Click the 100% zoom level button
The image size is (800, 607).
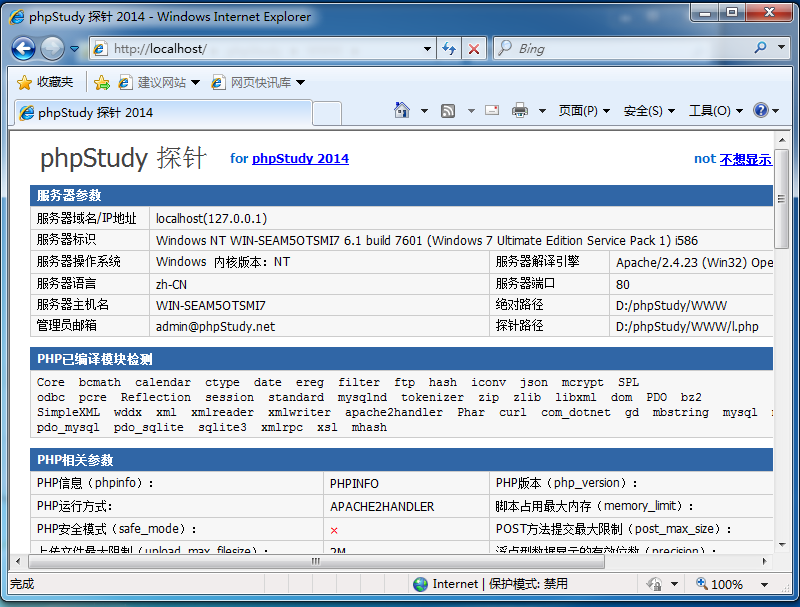tap(719, 584)
